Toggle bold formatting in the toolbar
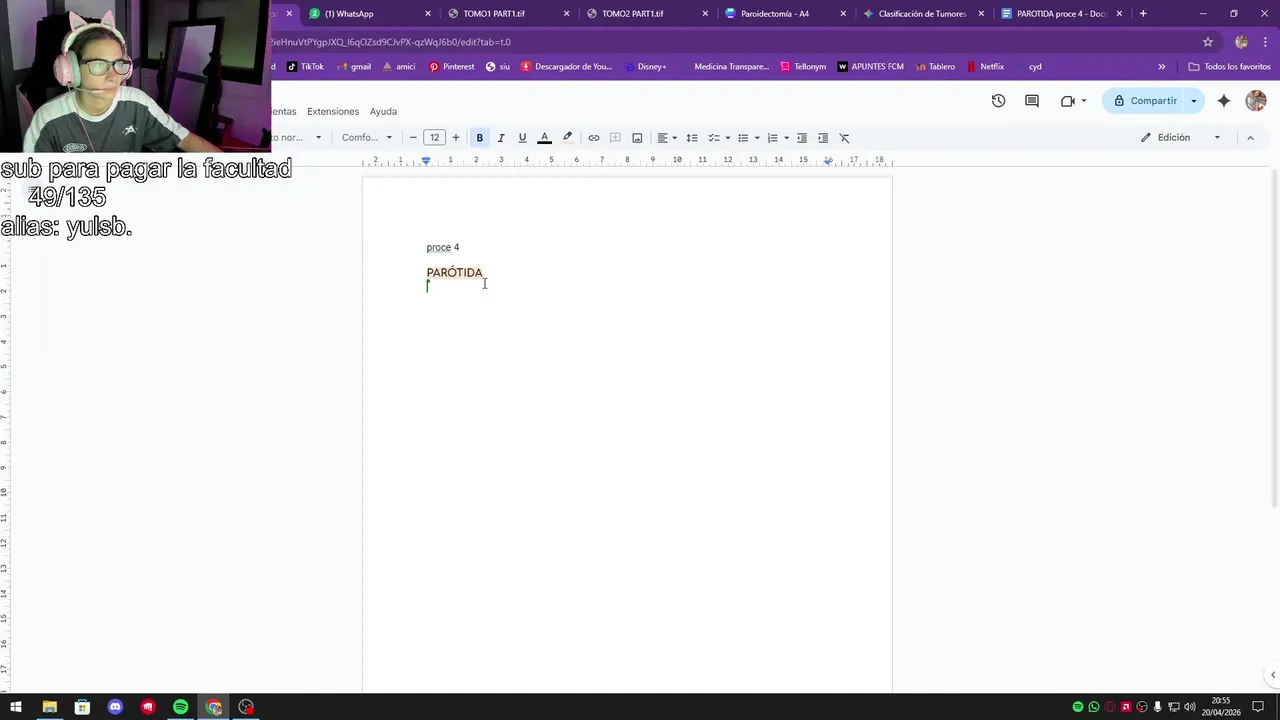This screenshot has width=1280, height=720. click(480, 138)
